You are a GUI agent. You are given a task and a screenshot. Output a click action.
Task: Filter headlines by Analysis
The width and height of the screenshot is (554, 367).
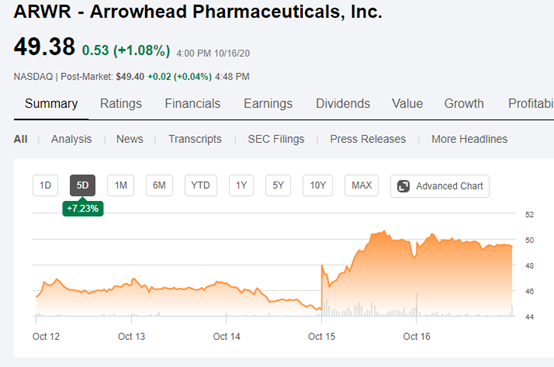tap(71, 139)
